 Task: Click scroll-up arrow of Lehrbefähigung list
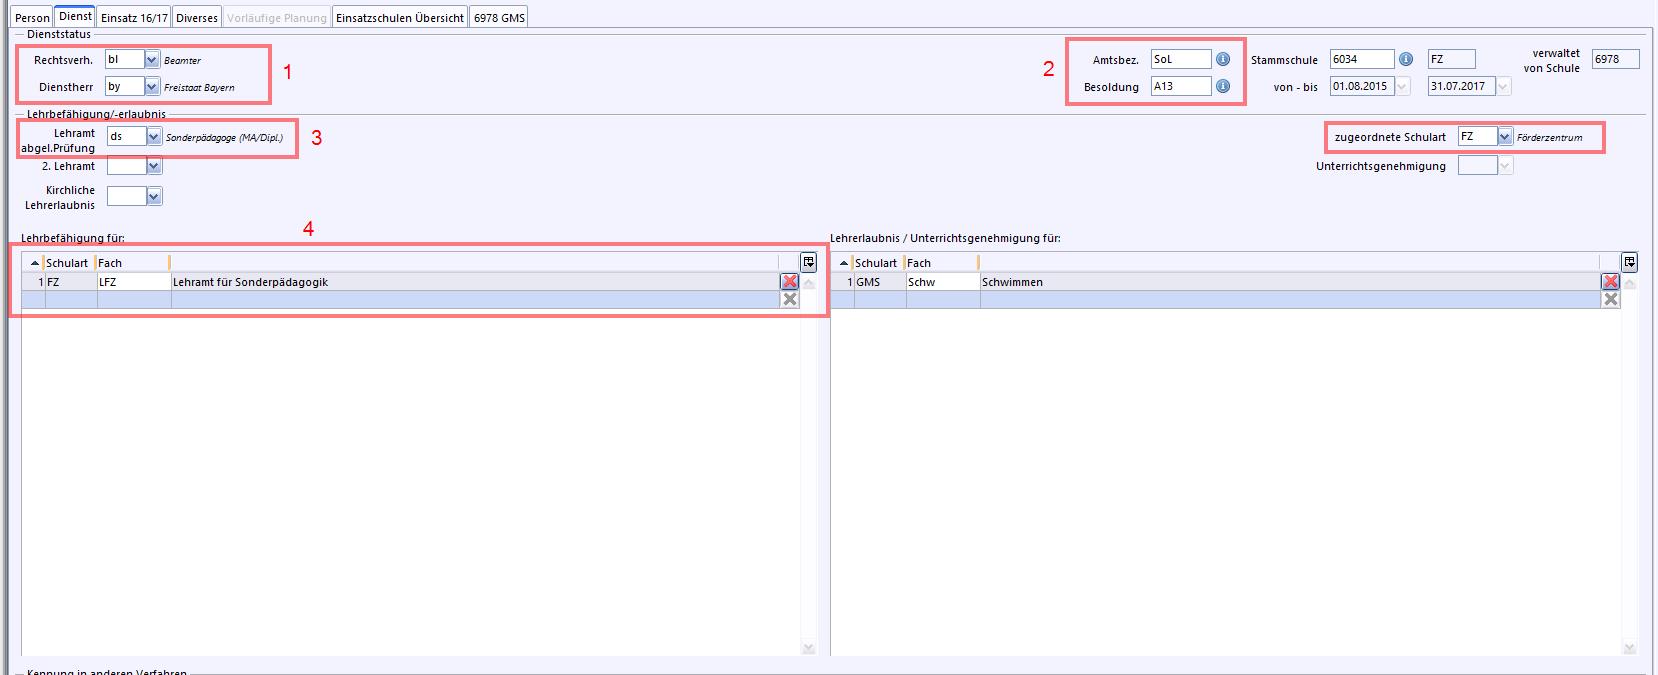pos(809,283)
